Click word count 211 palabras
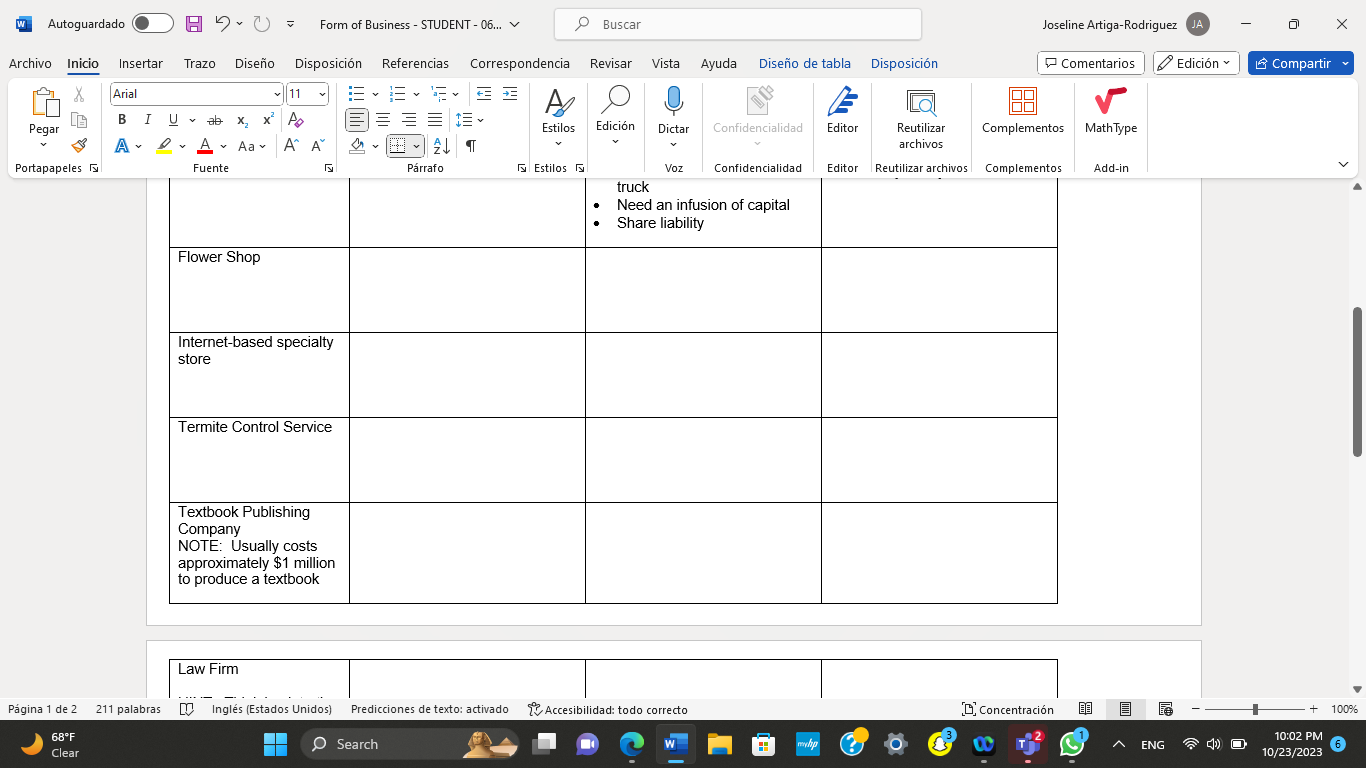 coord(128,709)
